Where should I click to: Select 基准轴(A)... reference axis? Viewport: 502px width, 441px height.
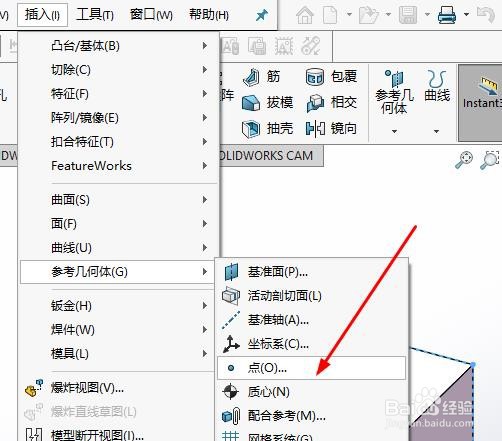pyautogui.click(x=311, y=320)
